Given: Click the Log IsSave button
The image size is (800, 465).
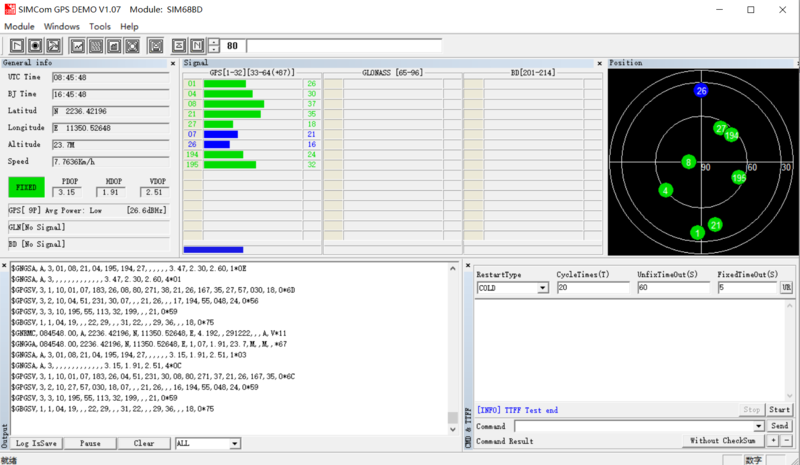Looking at the screenshot, I should (36, 444).
